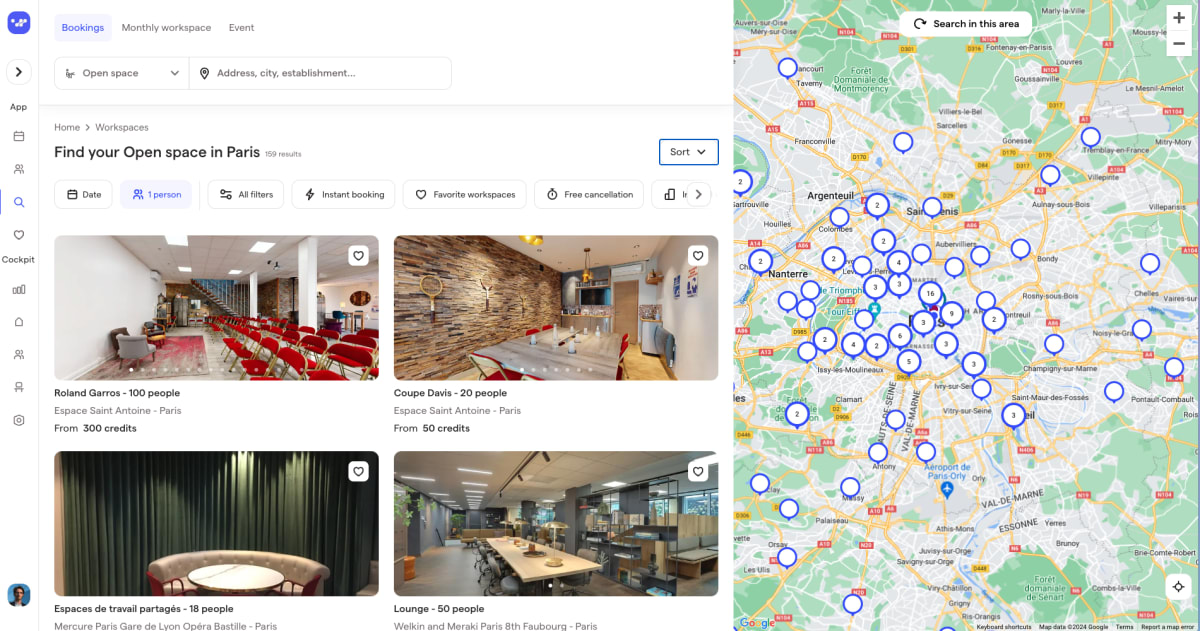This screenshot has width=1200, height=631.
Task: Open Coupe Davis photo
Action: coord(556,308)
